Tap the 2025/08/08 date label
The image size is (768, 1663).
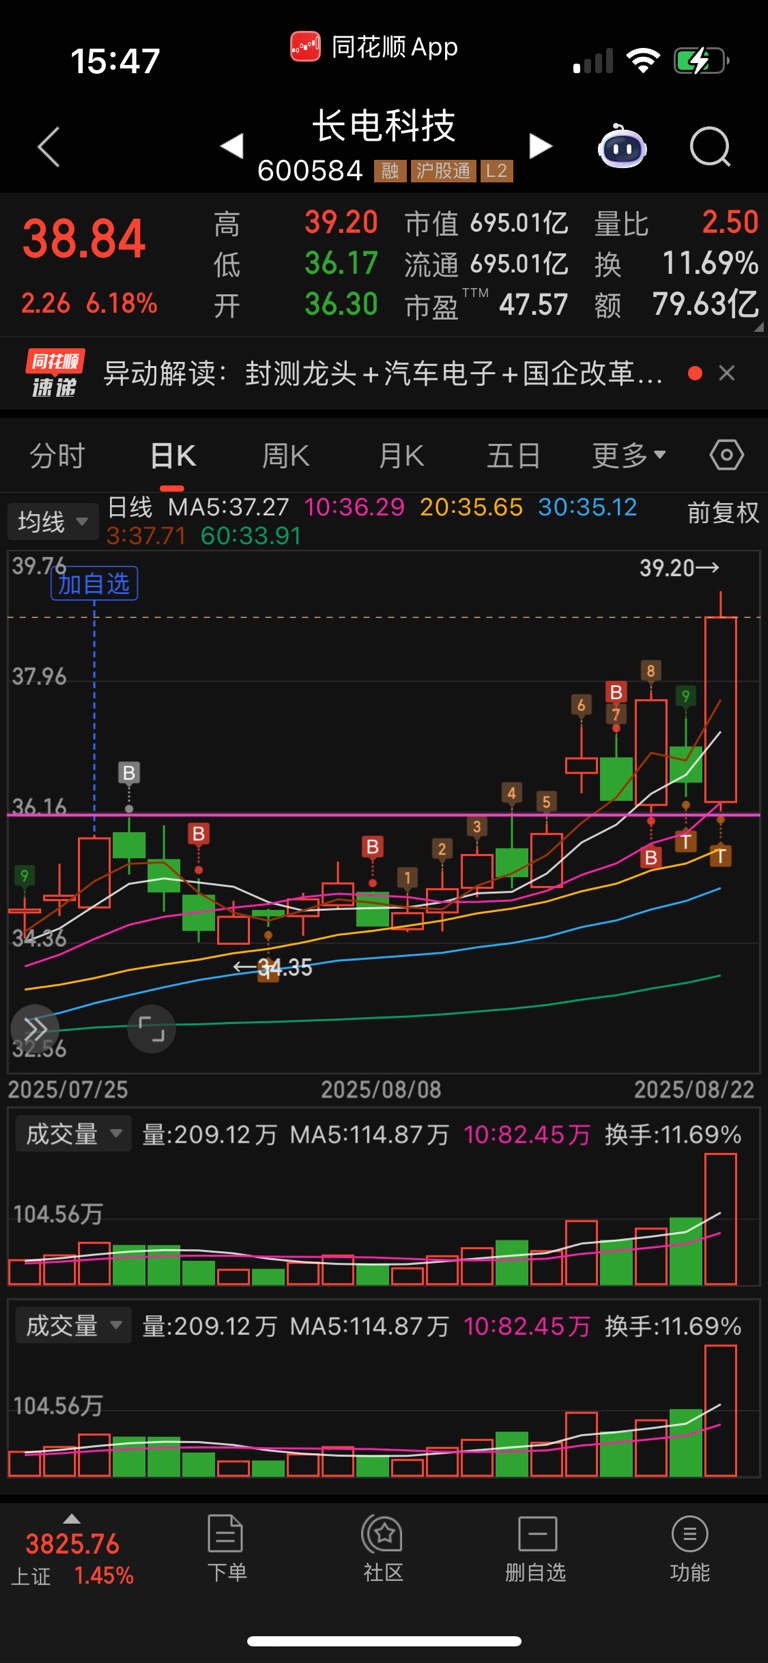[x=380, y=1089]
